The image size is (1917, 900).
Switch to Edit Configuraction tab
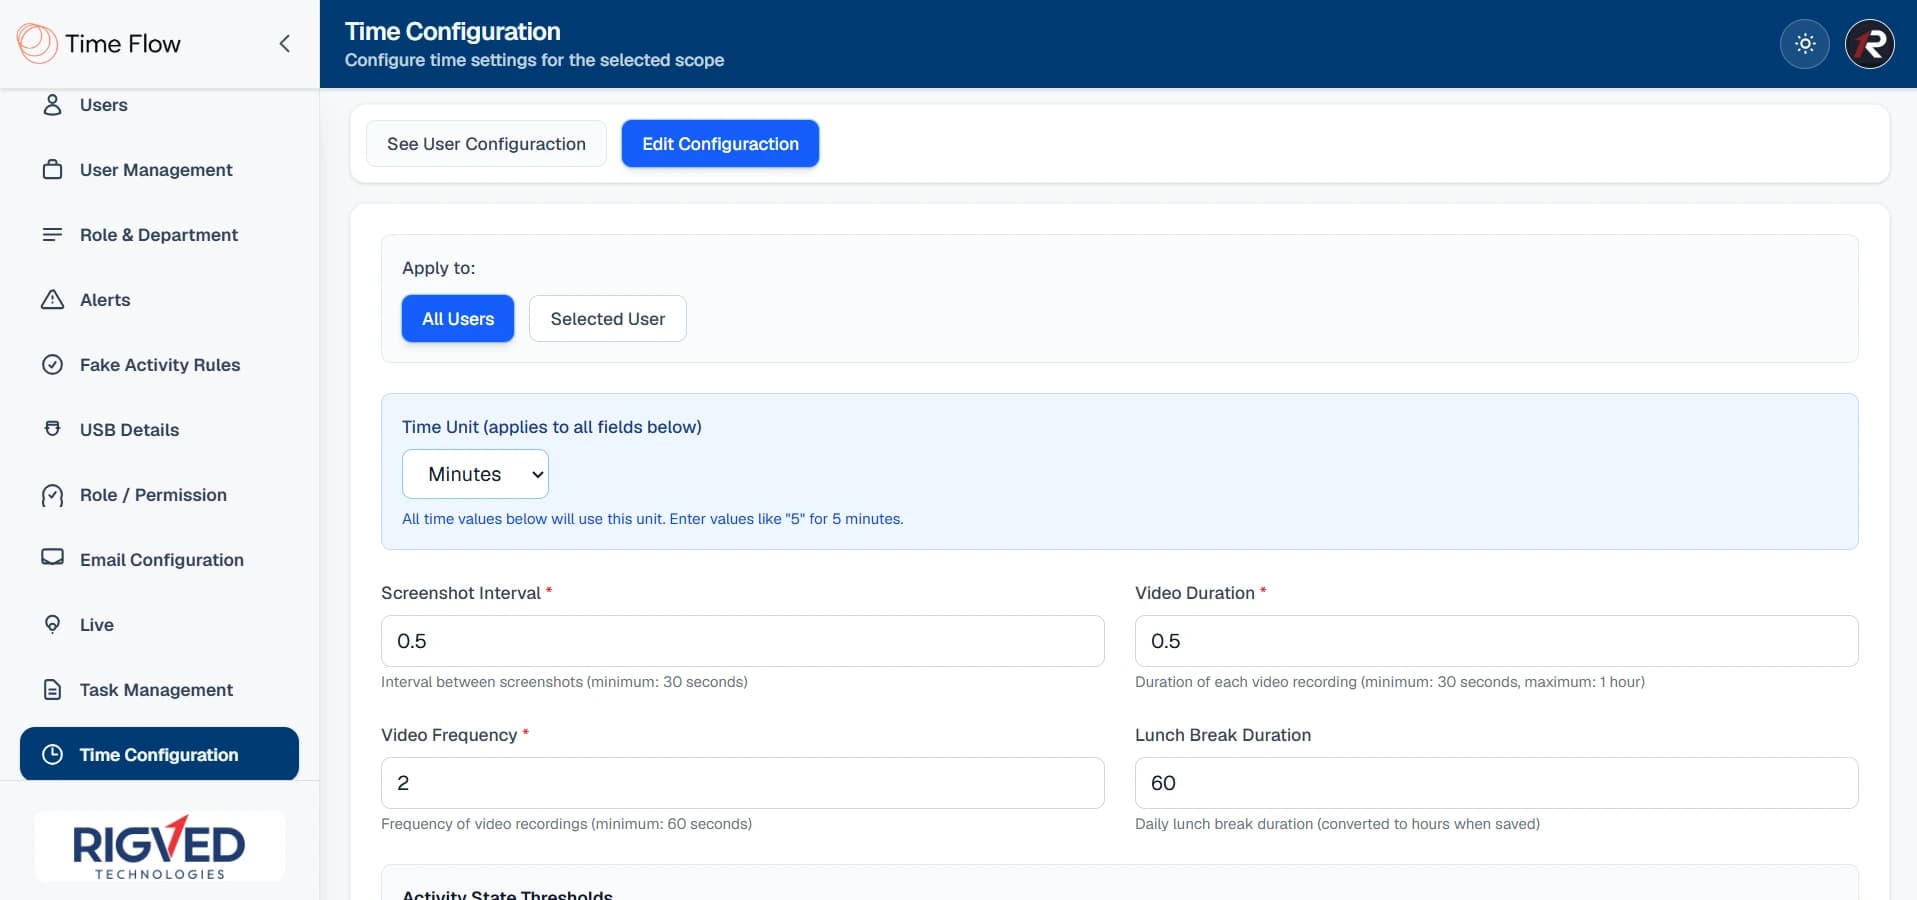[720, 143]
